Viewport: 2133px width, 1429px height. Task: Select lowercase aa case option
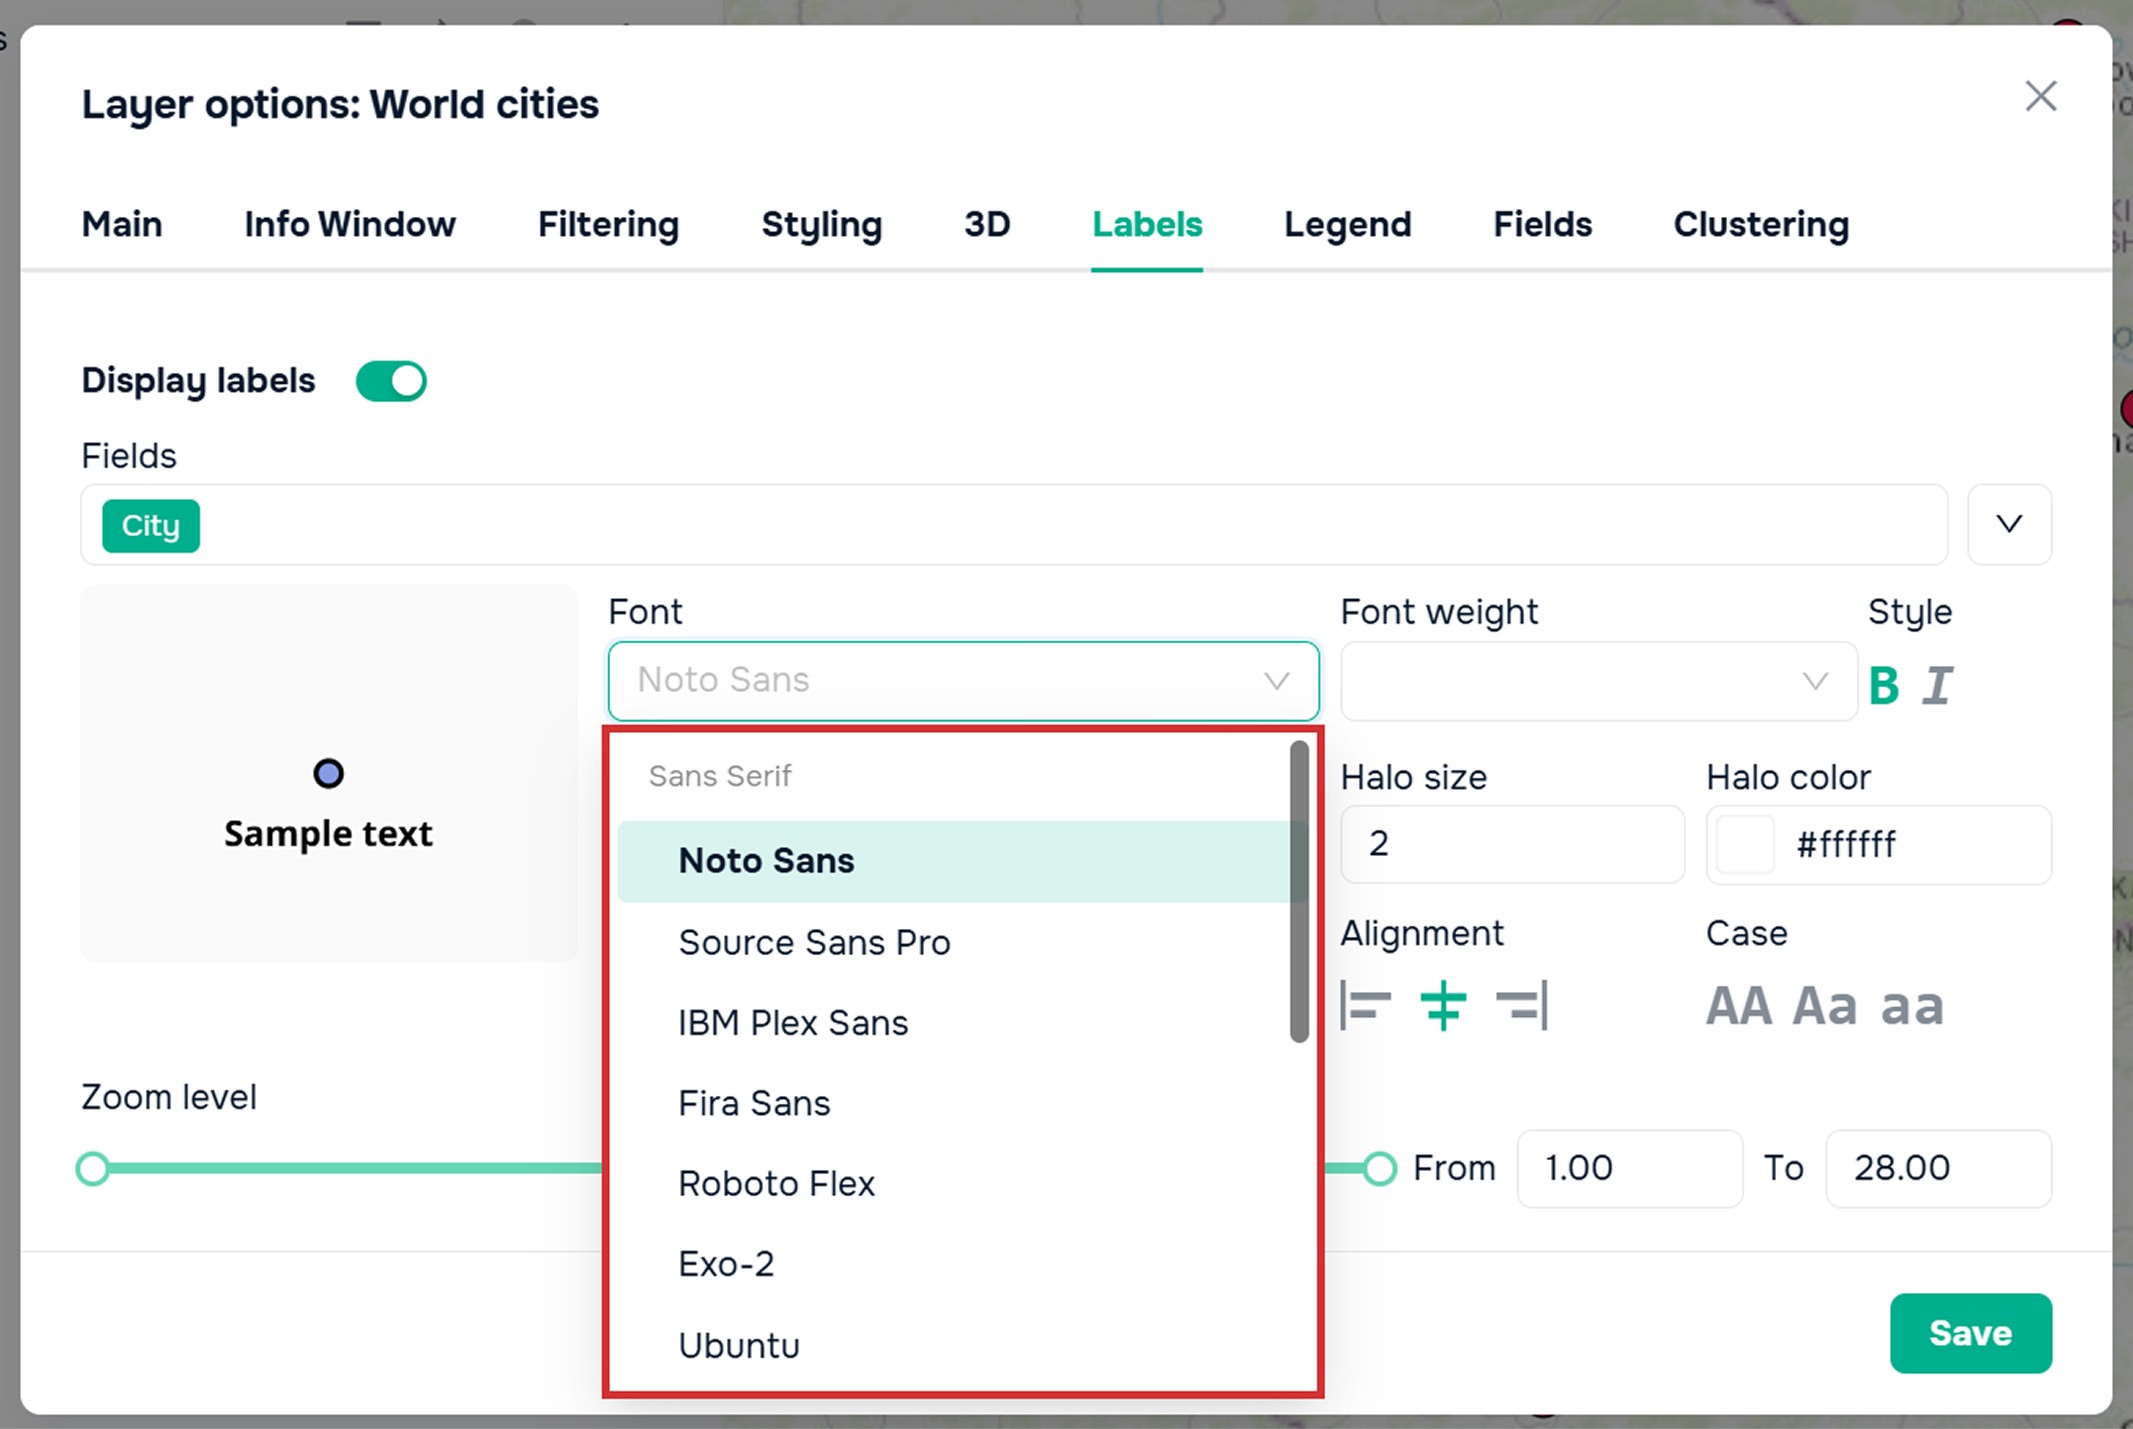1912,1006
